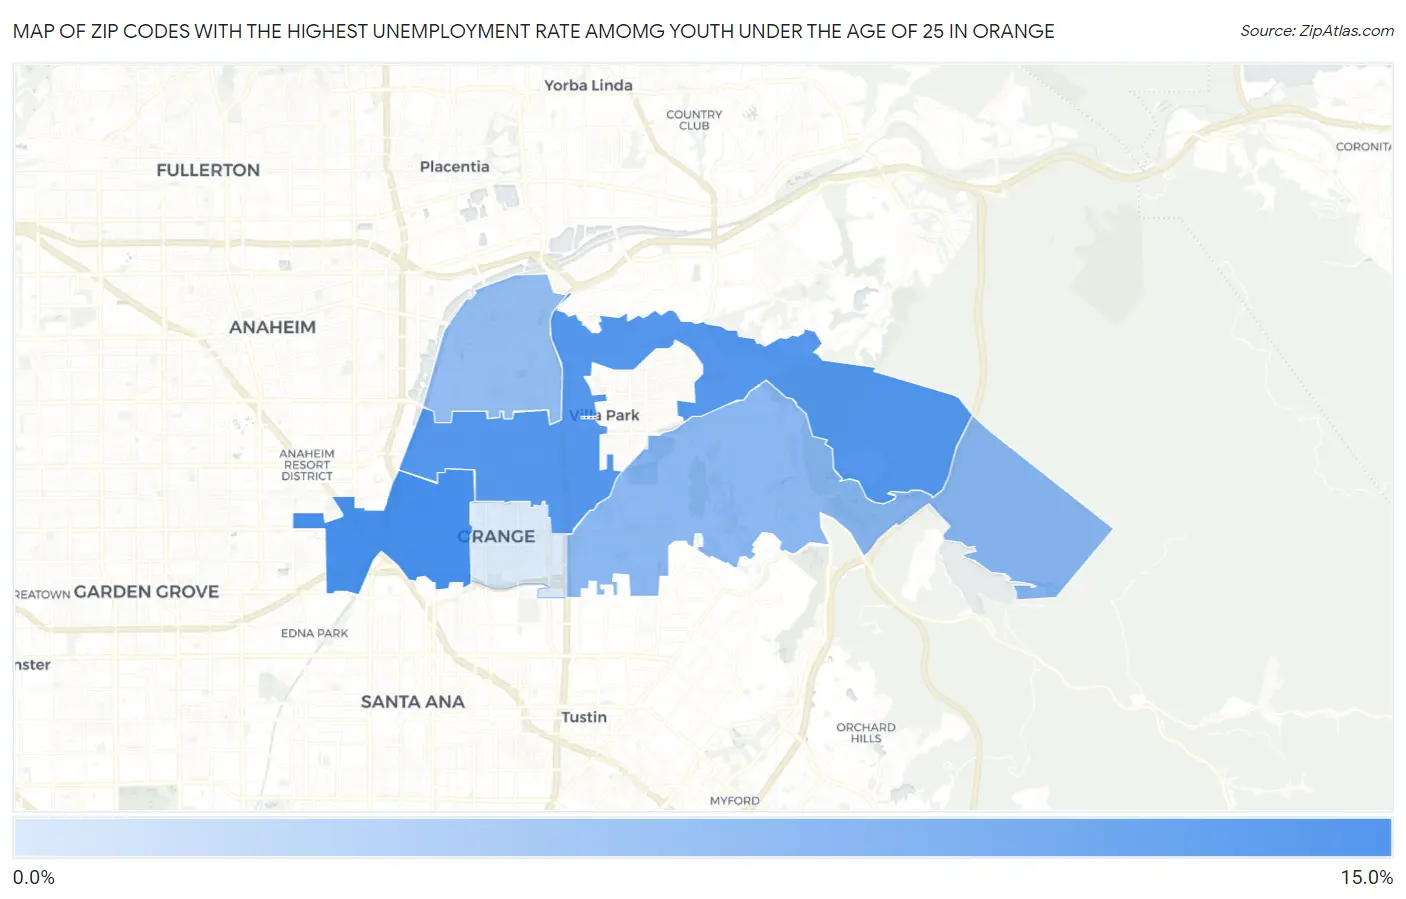The height and width of the screenshot is (899, 1406).
Task: Click the ORANGE city label
Action: (x=496, y=536)
